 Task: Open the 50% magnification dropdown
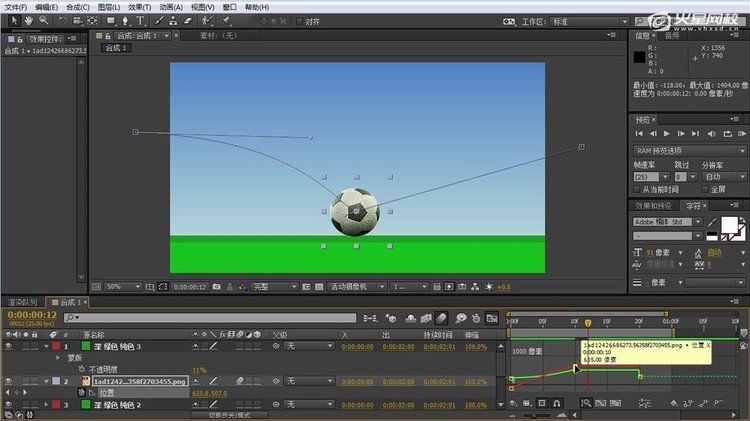pyautogui.click(x=122, y=287)
